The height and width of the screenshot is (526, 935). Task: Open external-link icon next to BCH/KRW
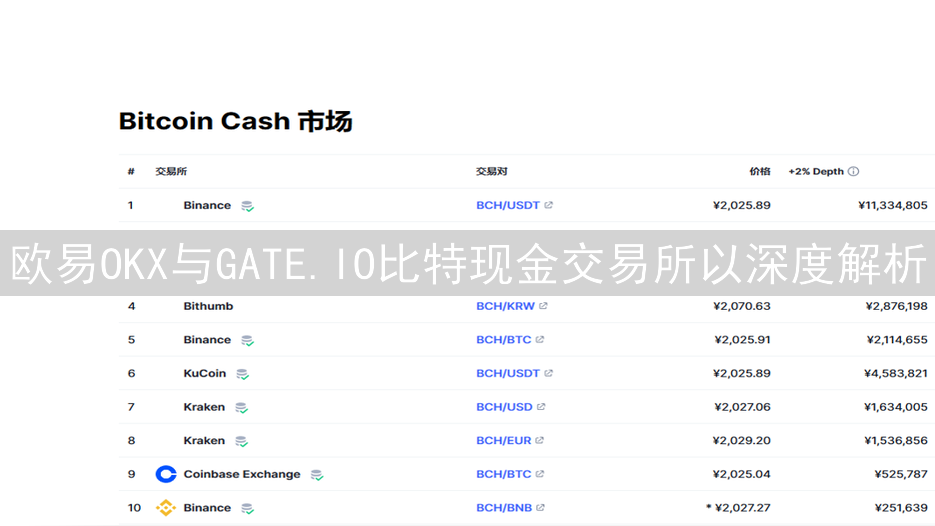tap(543, 306)
